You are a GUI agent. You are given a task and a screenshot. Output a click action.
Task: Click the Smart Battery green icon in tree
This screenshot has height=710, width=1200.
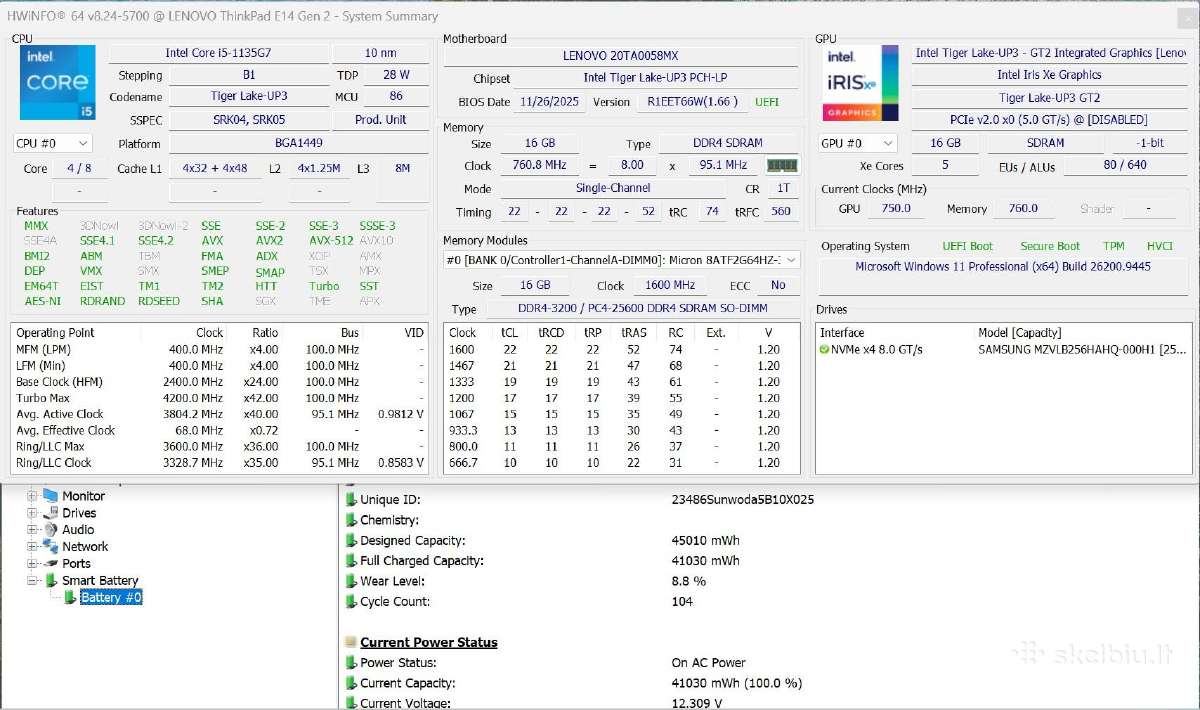click(x=51, y=581)
